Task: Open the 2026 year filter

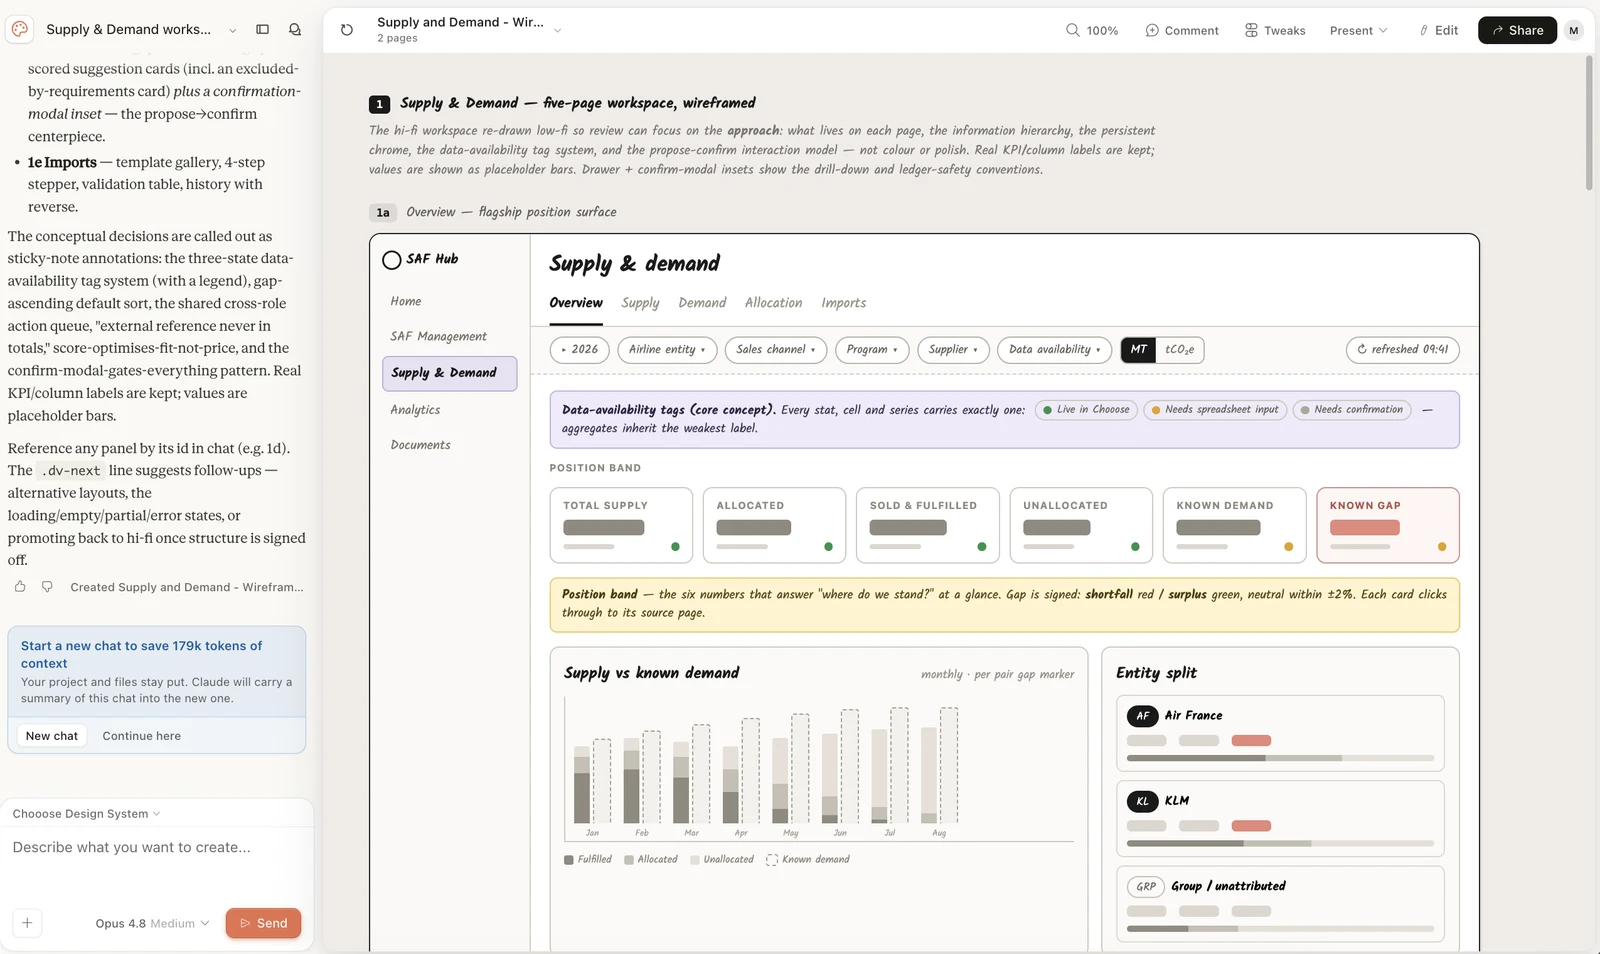Action: [580, 350]
